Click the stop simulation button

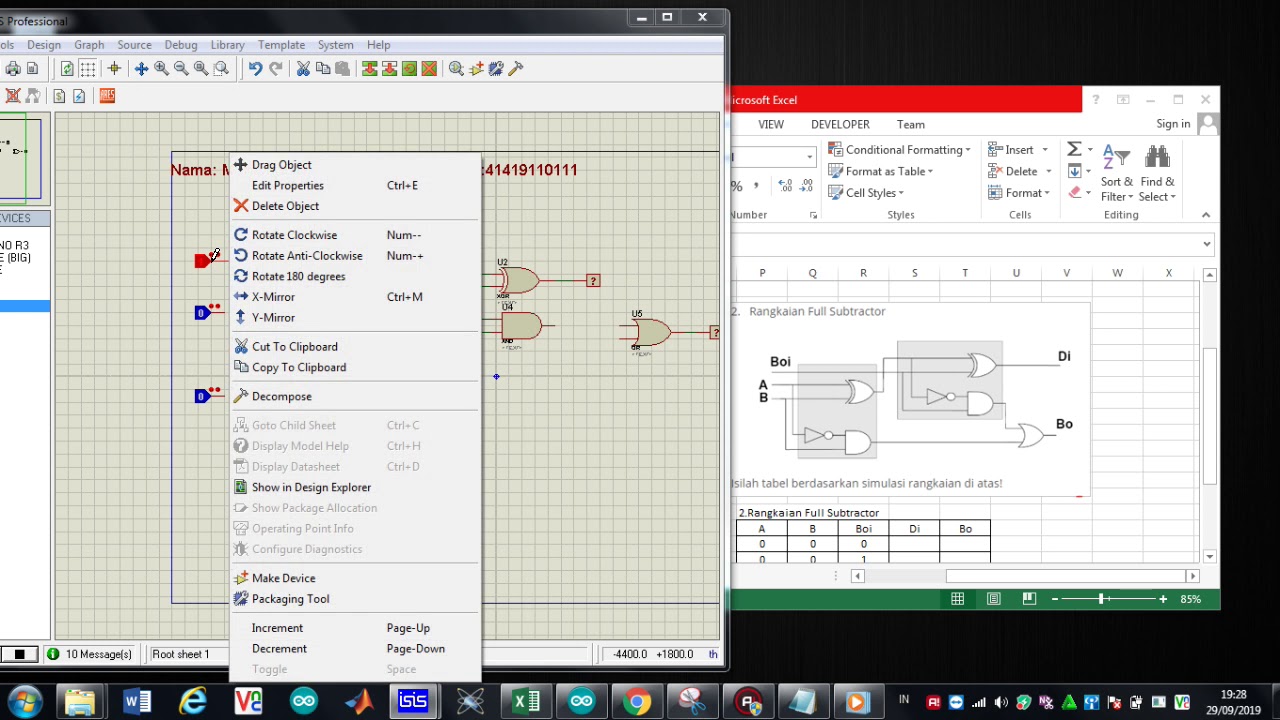[x=19, y=654]
